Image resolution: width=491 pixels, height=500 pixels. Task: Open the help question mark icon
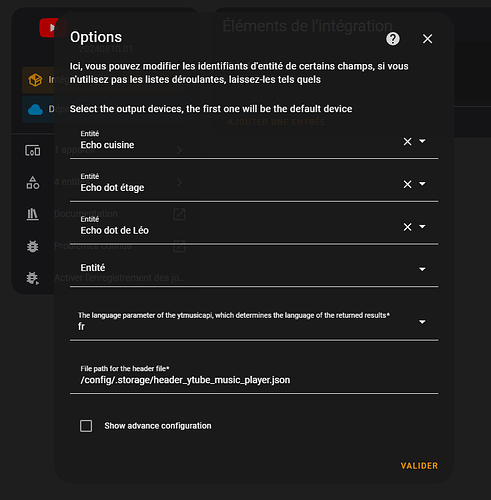[393, 39]
